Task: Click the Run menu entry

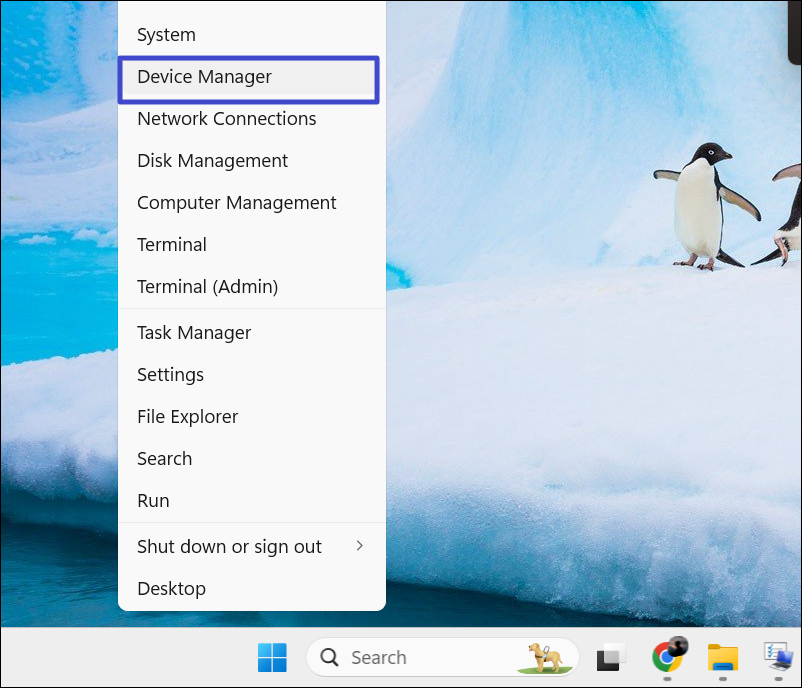Action: point(153,501)
